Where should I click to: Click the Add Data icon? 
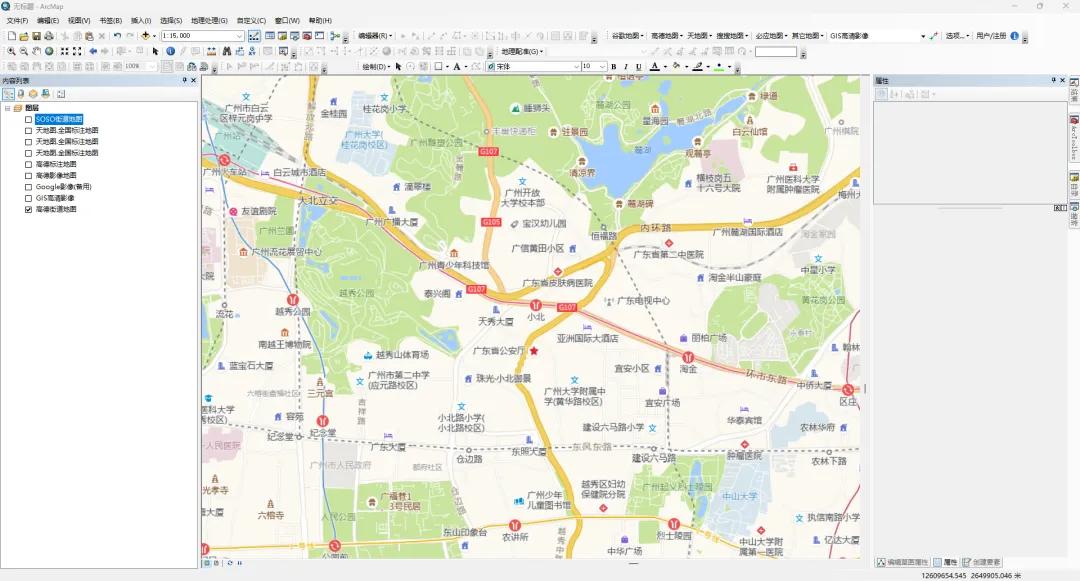coord(145,36)
